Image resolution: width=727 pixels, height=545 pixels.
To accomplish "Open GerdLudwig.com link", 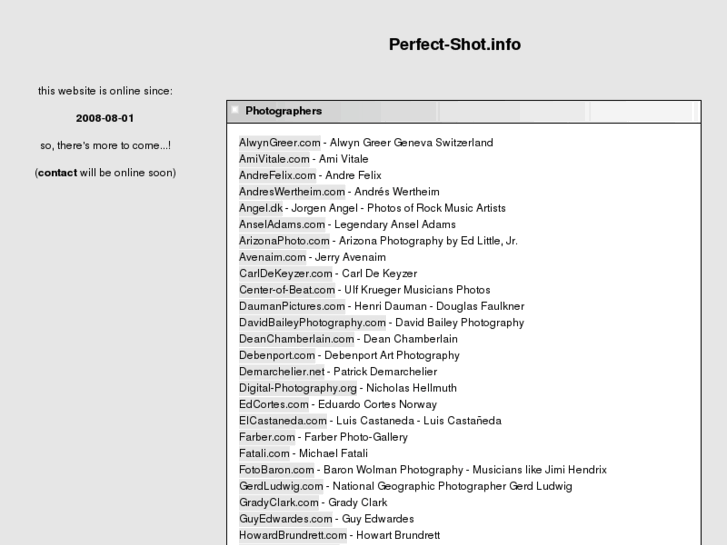I will pos(281,486).
